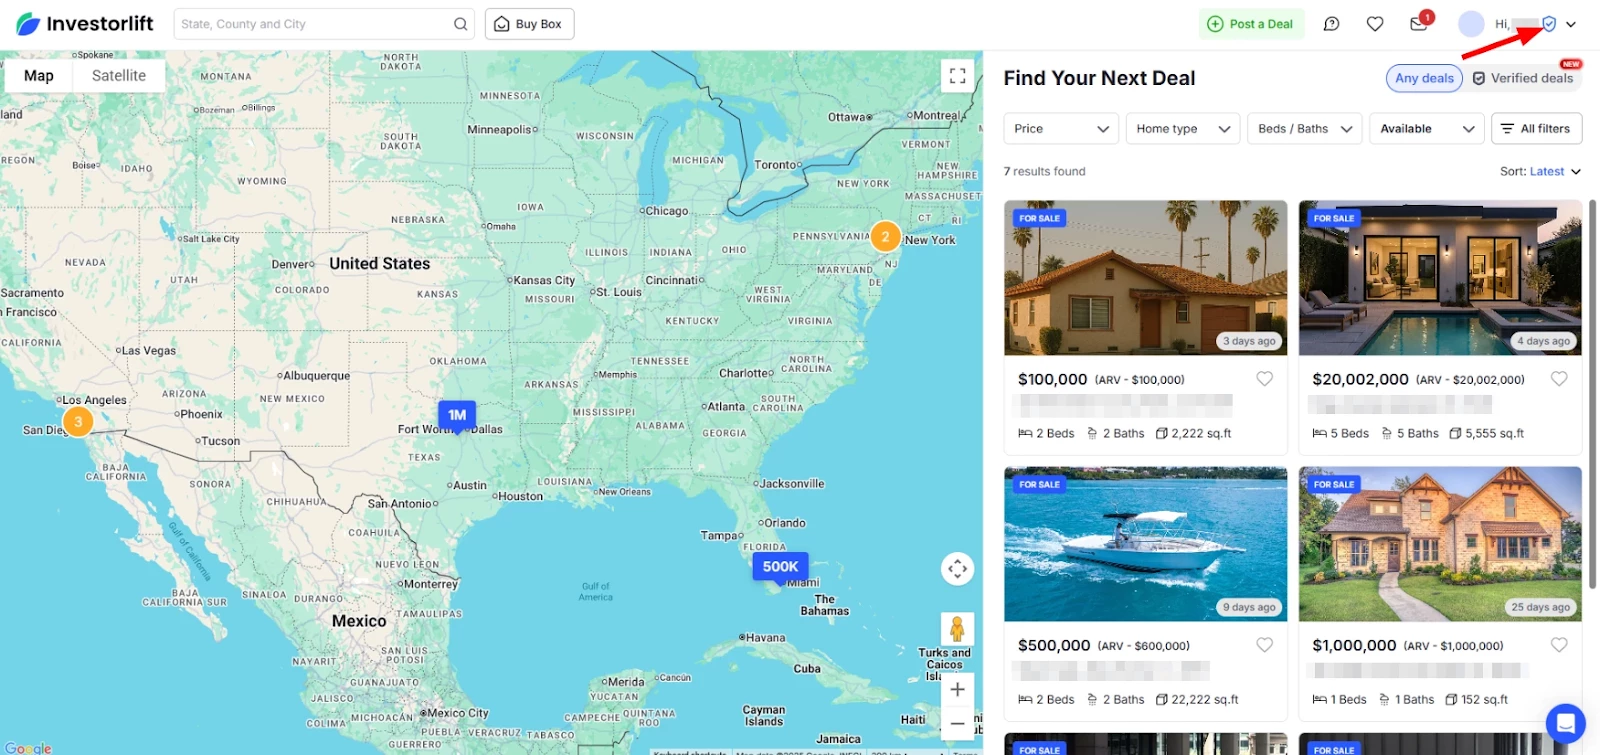Click the map recenter location icon
The width and height of the screenshot is (1600, 755).
click(x=957, y=569)
